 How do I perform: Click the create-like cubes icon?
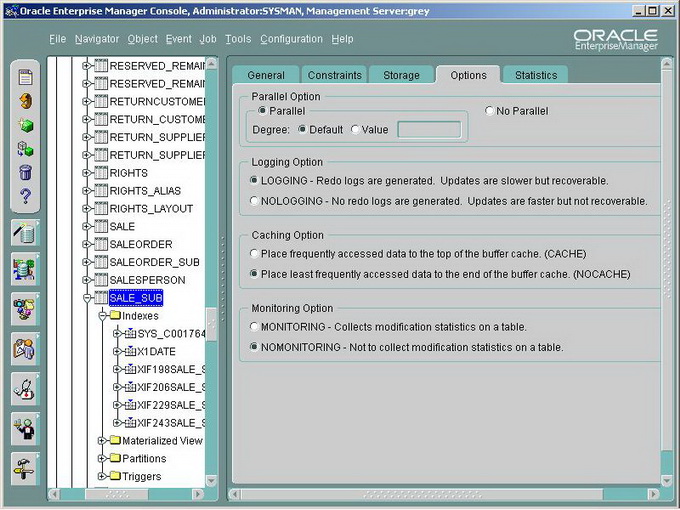(x=25, y=149)
